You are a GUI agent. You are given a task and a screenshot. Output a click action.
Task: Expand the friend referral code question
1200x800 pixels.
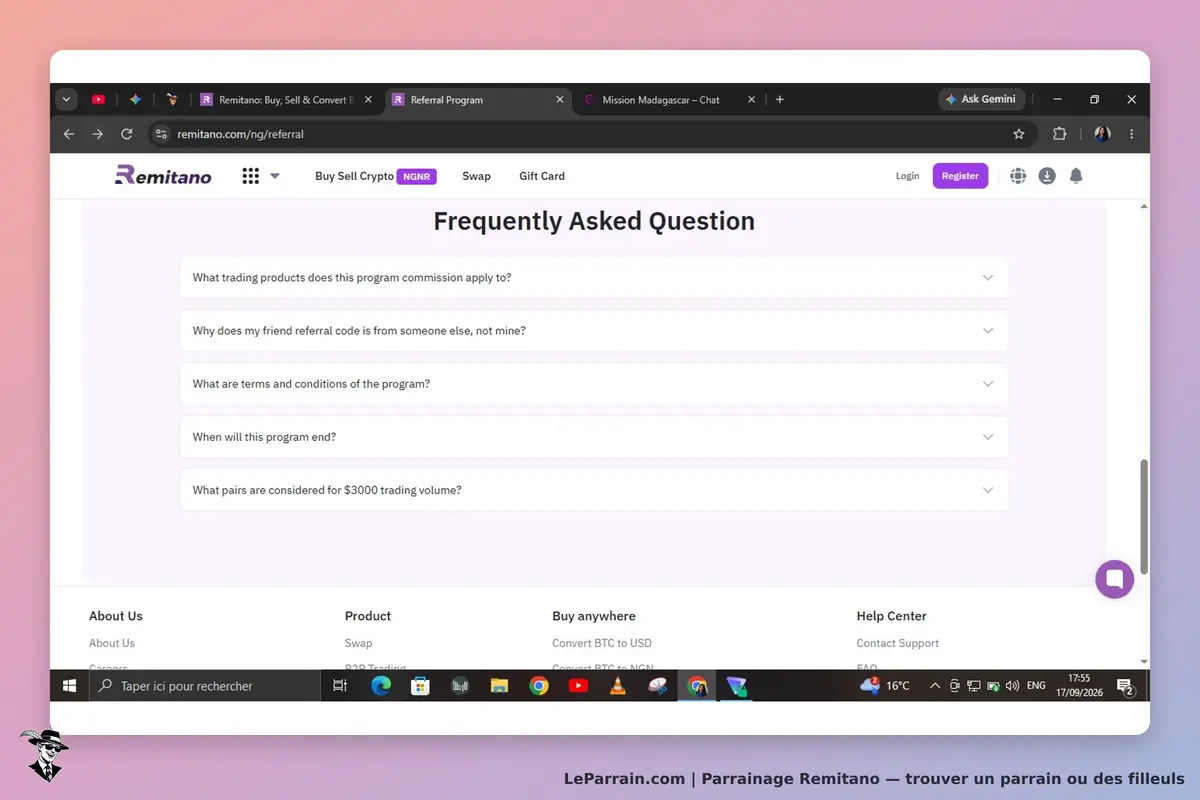coord(594,330)
